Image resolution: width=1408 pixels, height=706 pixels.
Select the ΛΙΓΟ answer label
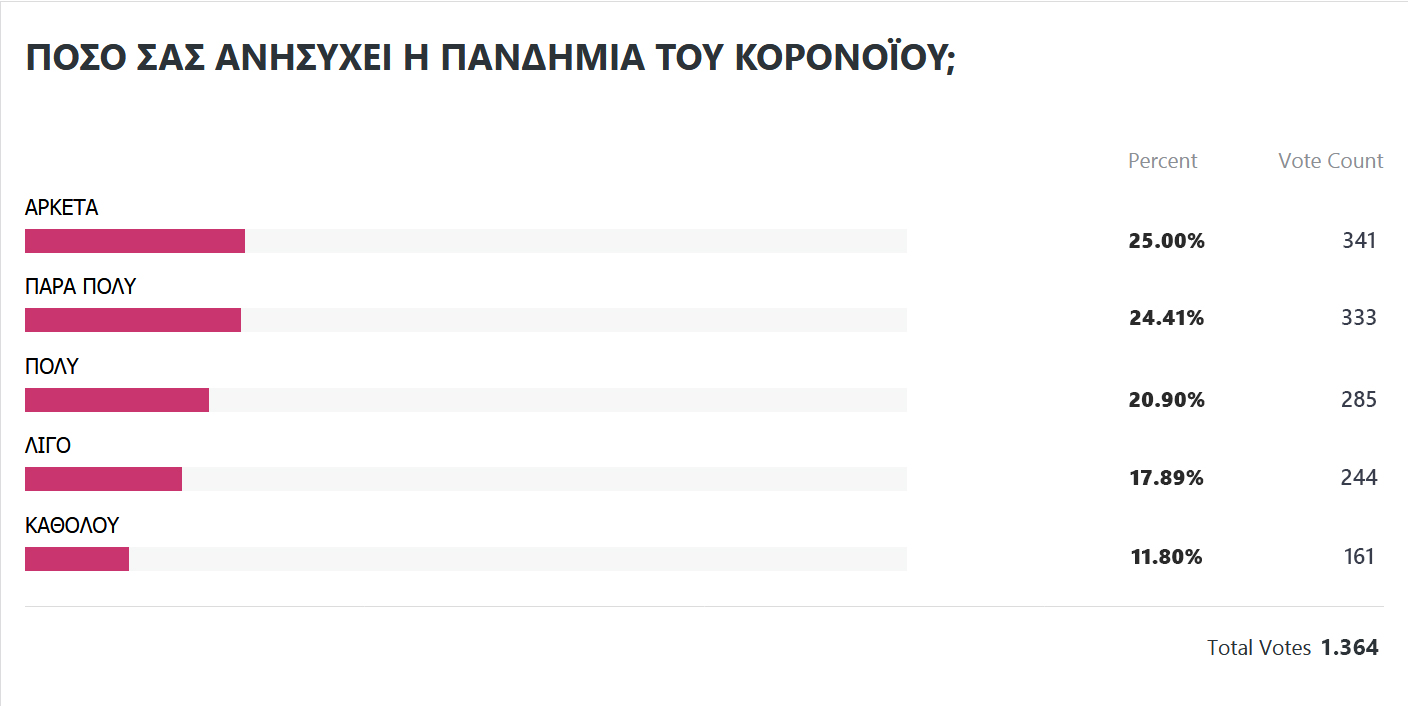(48, 446)
